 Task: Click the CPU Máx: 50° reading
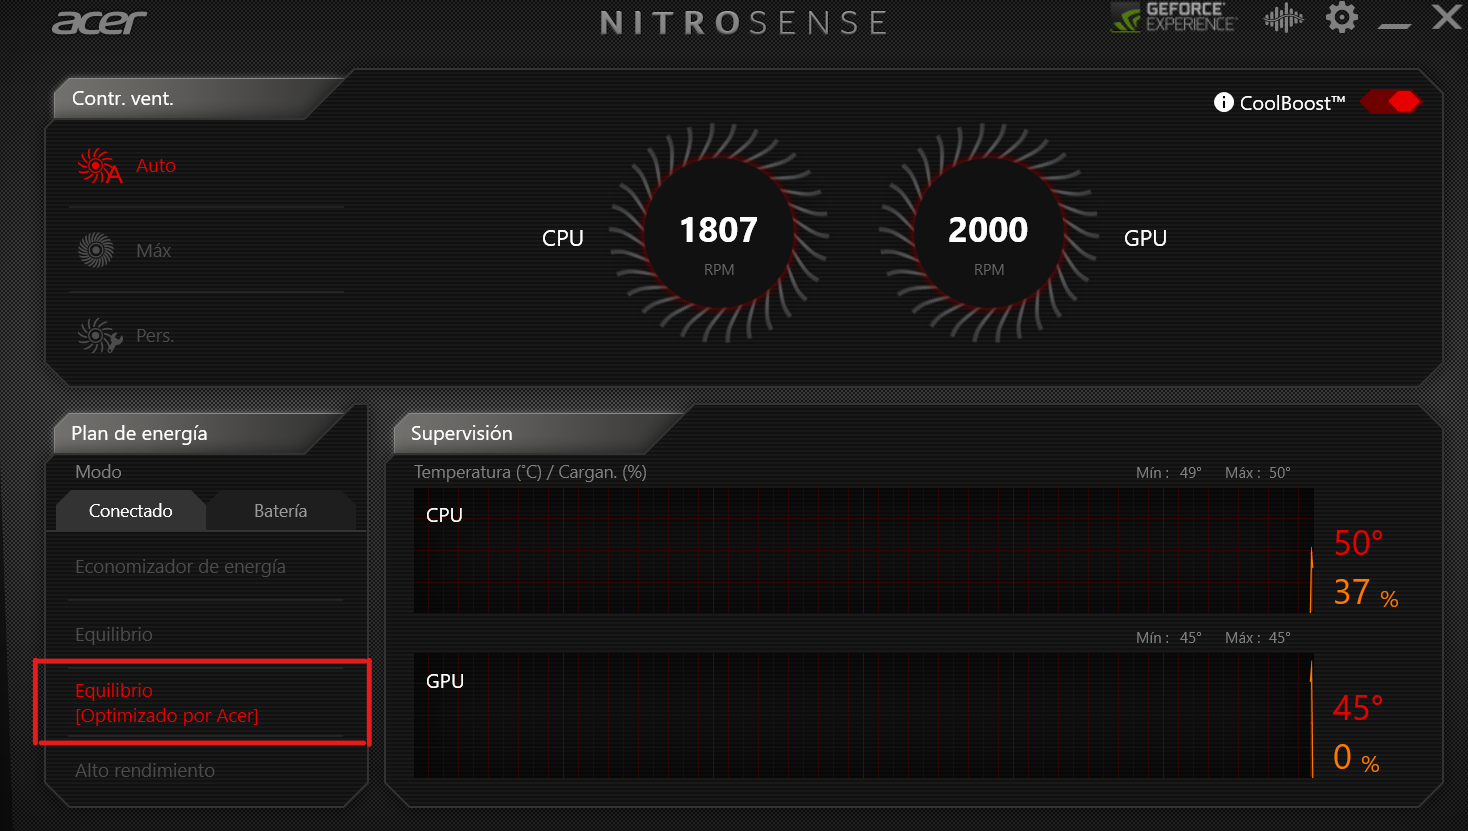tap(1258, 473)
